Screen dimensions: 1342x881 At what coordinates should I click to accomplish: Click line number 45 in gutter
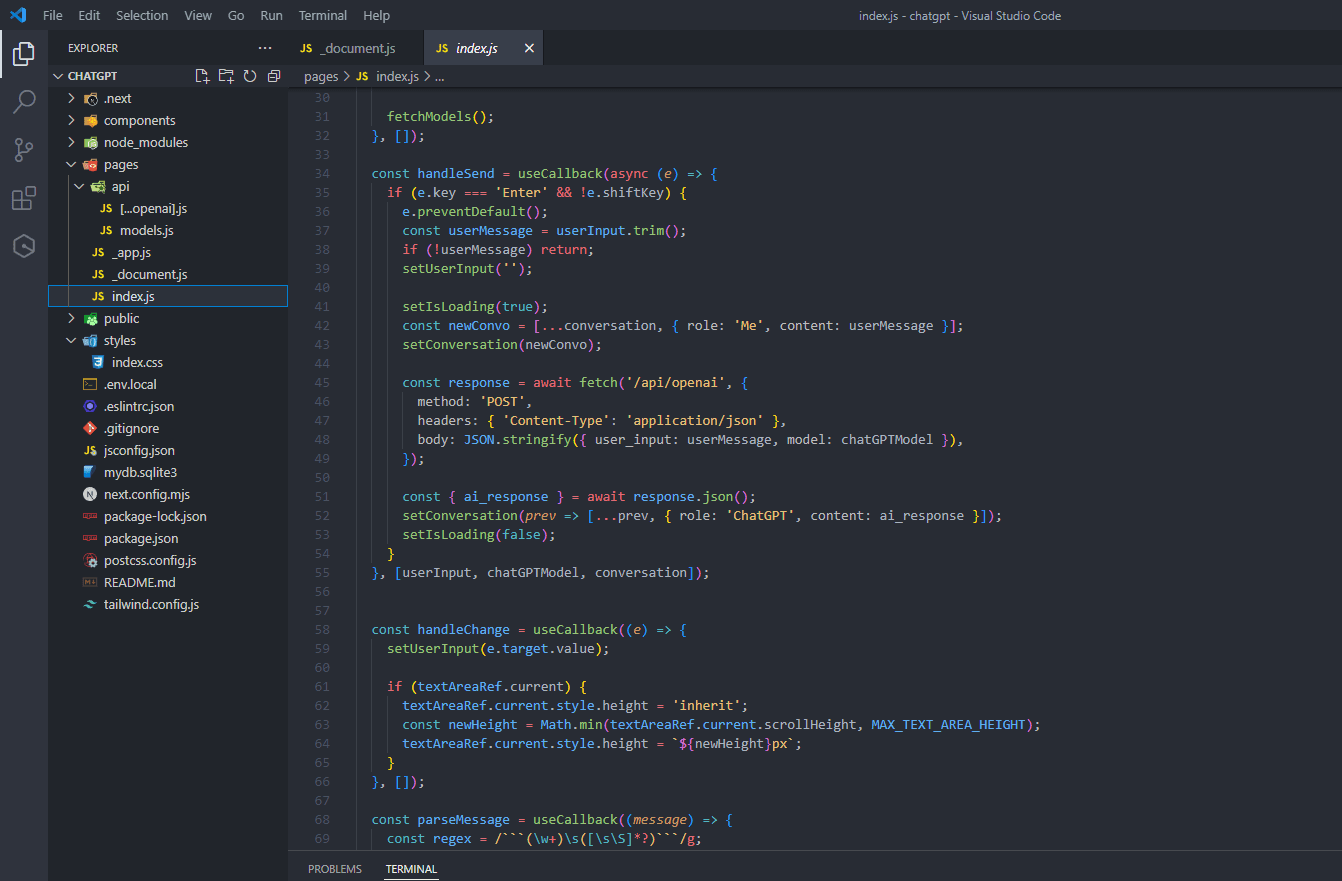[x=322, y=382]
